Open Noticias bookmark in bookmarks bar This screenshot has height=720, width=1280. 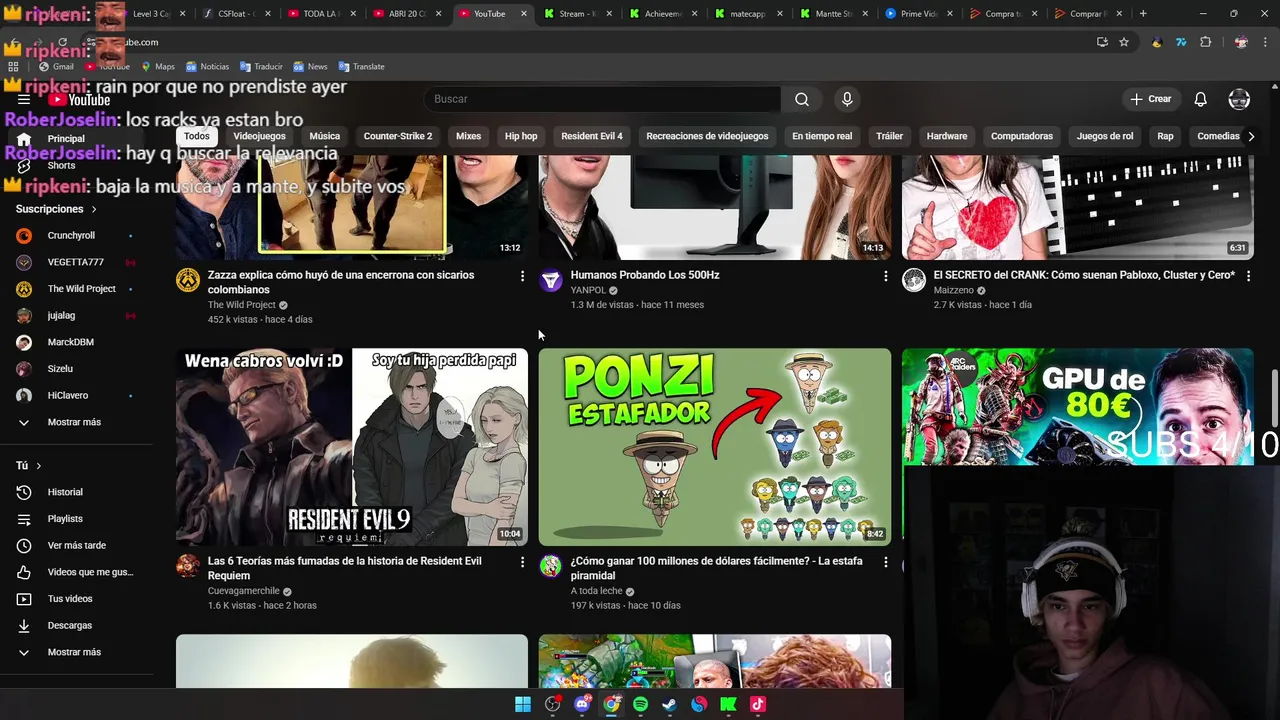pos(207,66)
